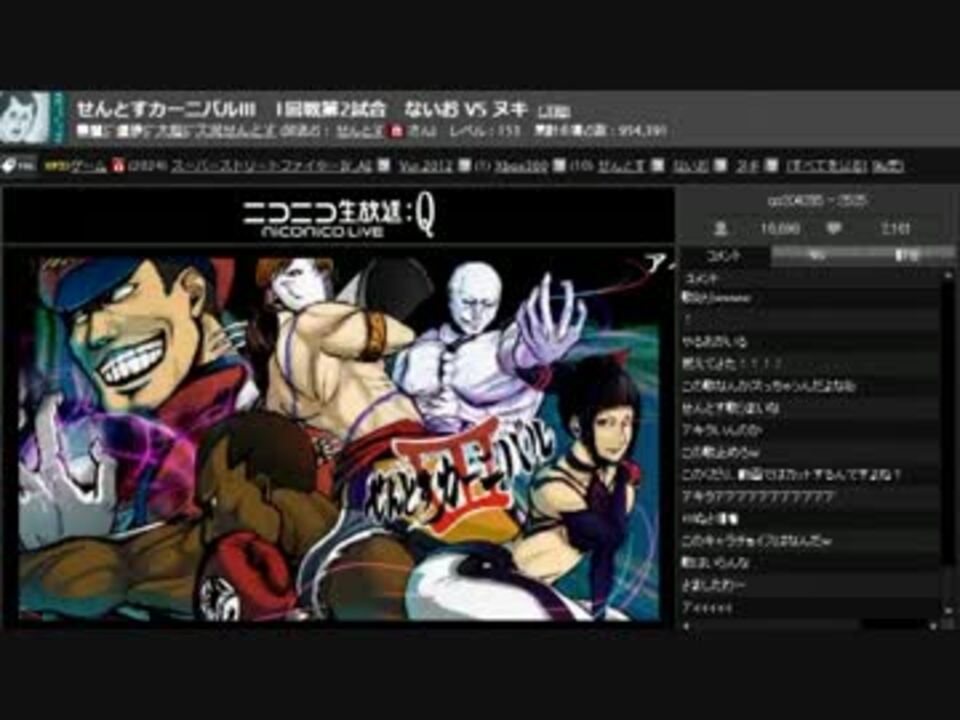Click the dictionary icon after Xbox360 tag
This screenshot has width=960, height=720.
point(559,165)
